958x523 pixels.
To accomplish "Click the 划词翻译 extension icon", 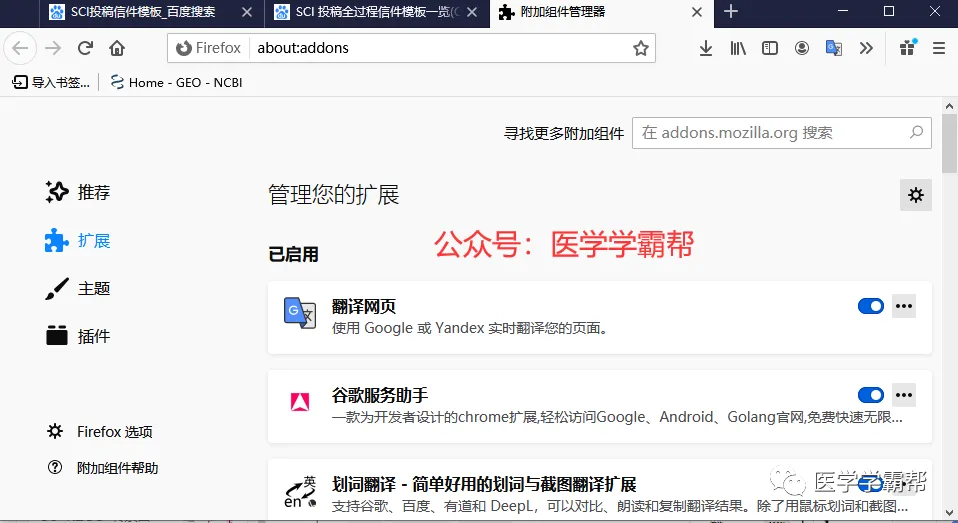I will click(x=299, y=492).
